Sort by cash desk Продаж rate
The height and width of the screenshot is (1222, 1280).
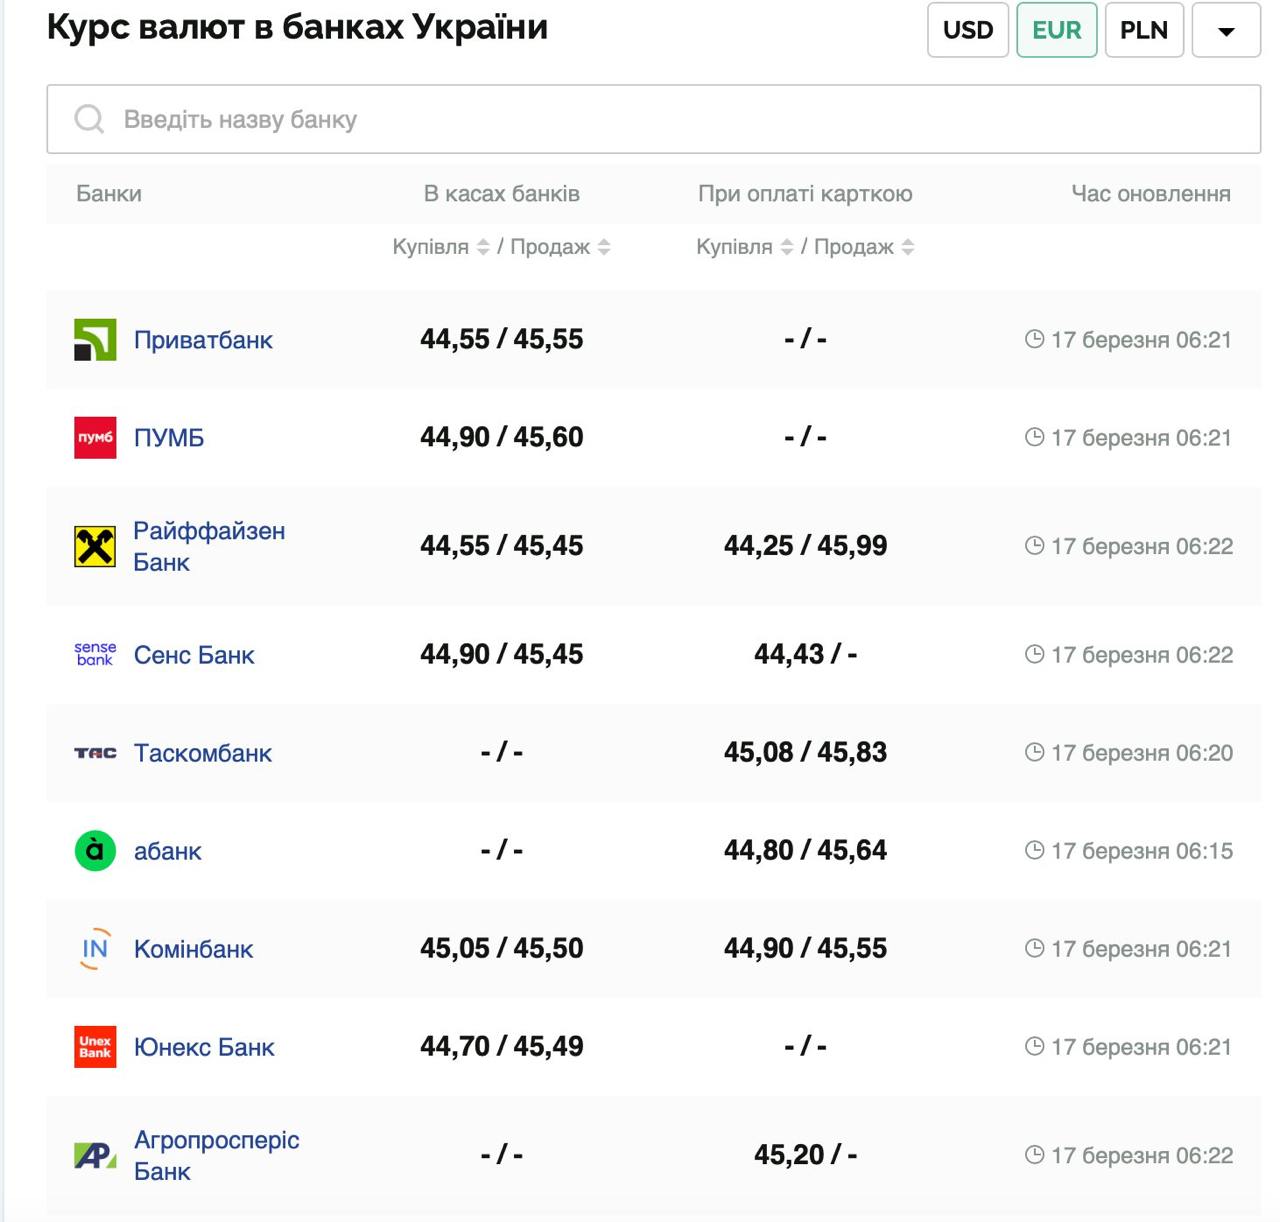(x=604, y=247)
